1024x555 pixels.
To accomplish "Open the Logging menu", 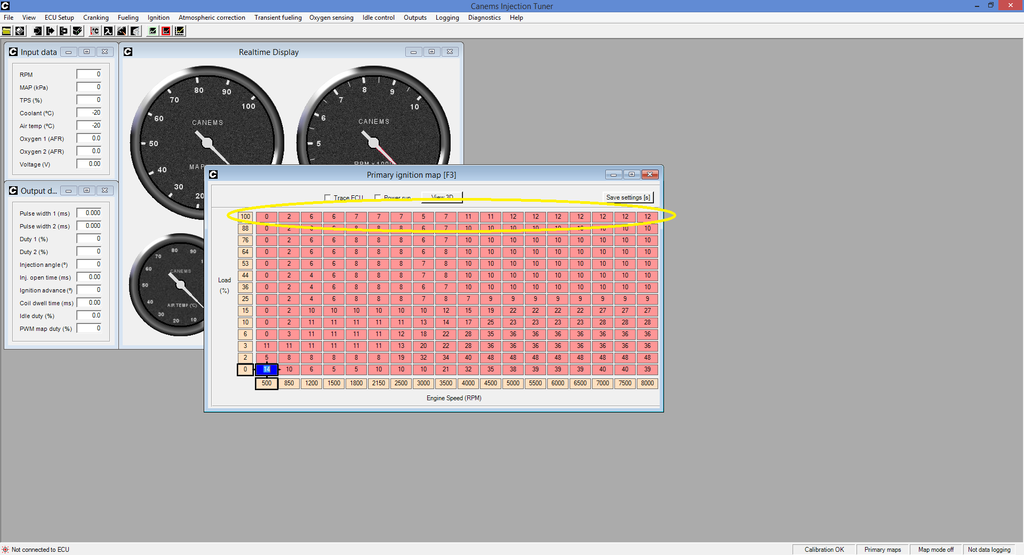I will (x=447, y=18).
